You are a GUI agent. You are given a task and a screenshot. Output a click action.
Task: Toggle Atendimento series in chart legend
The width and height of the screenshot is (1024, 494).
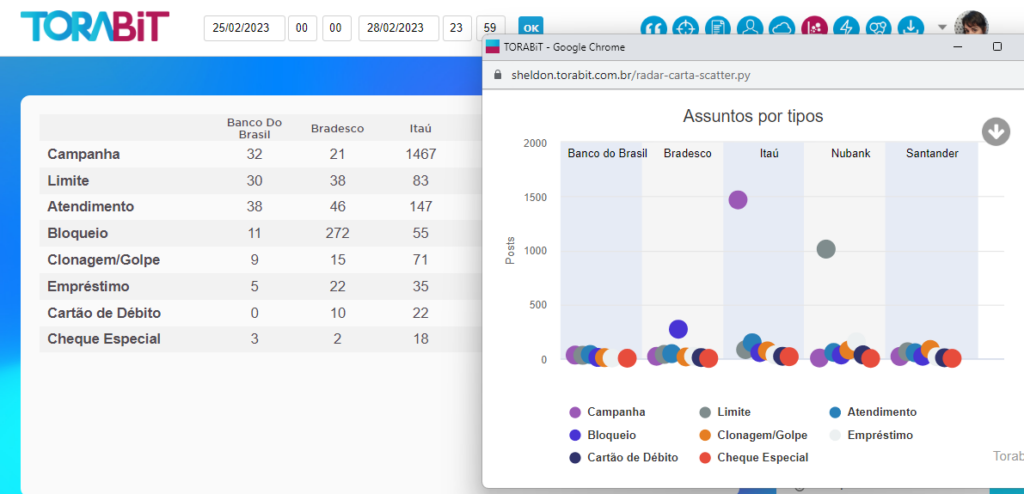pos(873,412)
